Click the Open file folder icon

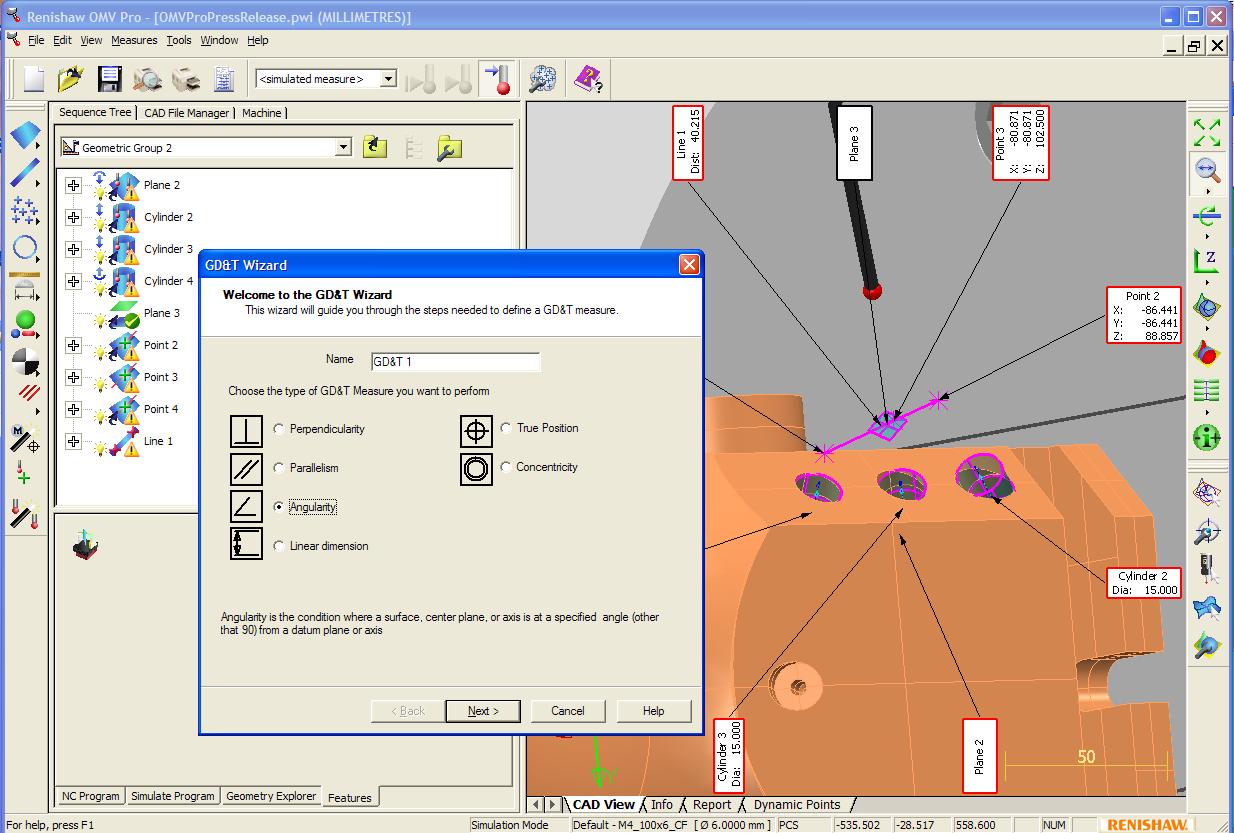[70, 79]
